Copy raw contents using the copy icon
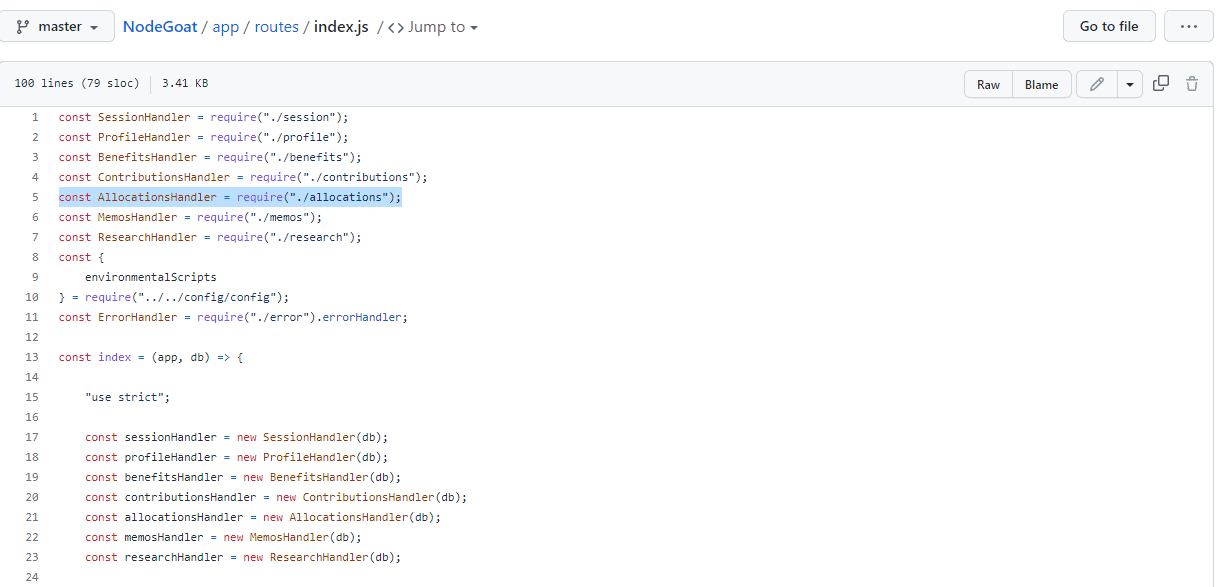 (x=1161, y=83)
